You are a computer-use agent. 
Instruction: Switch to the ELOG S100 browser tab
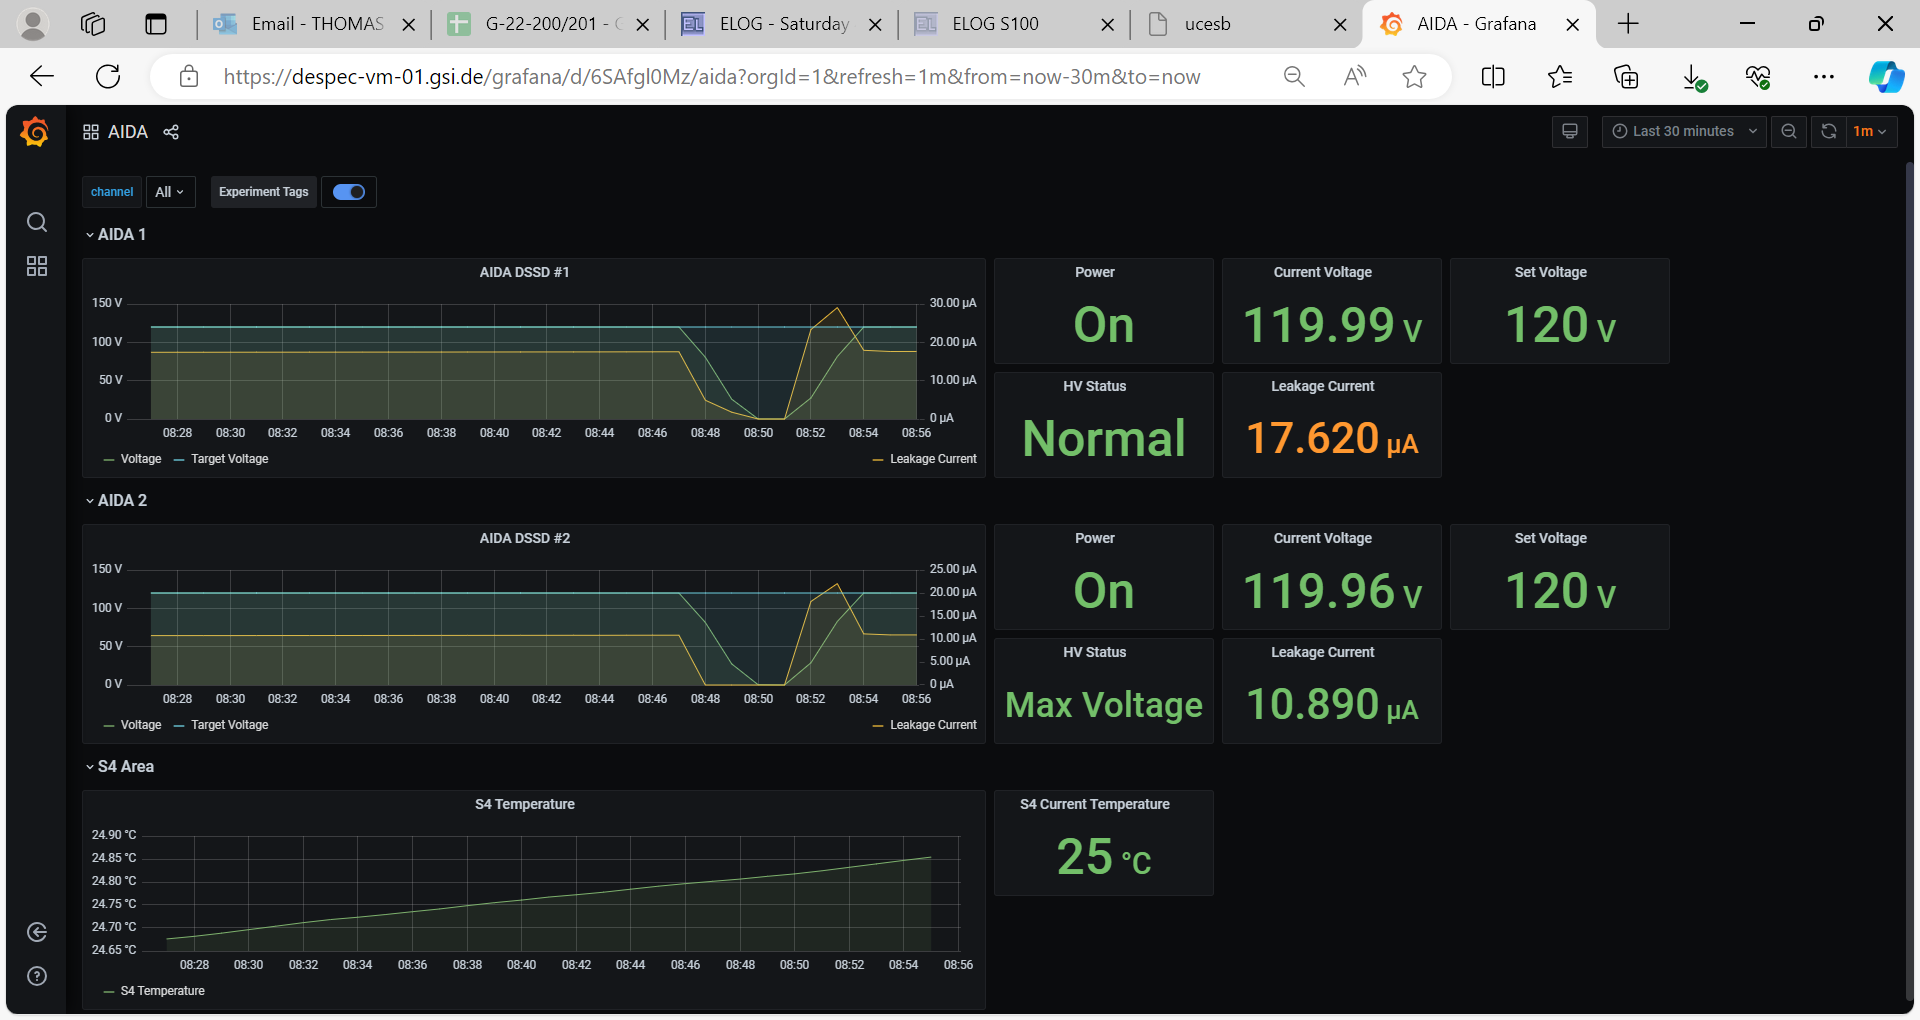tap(995, 24)
